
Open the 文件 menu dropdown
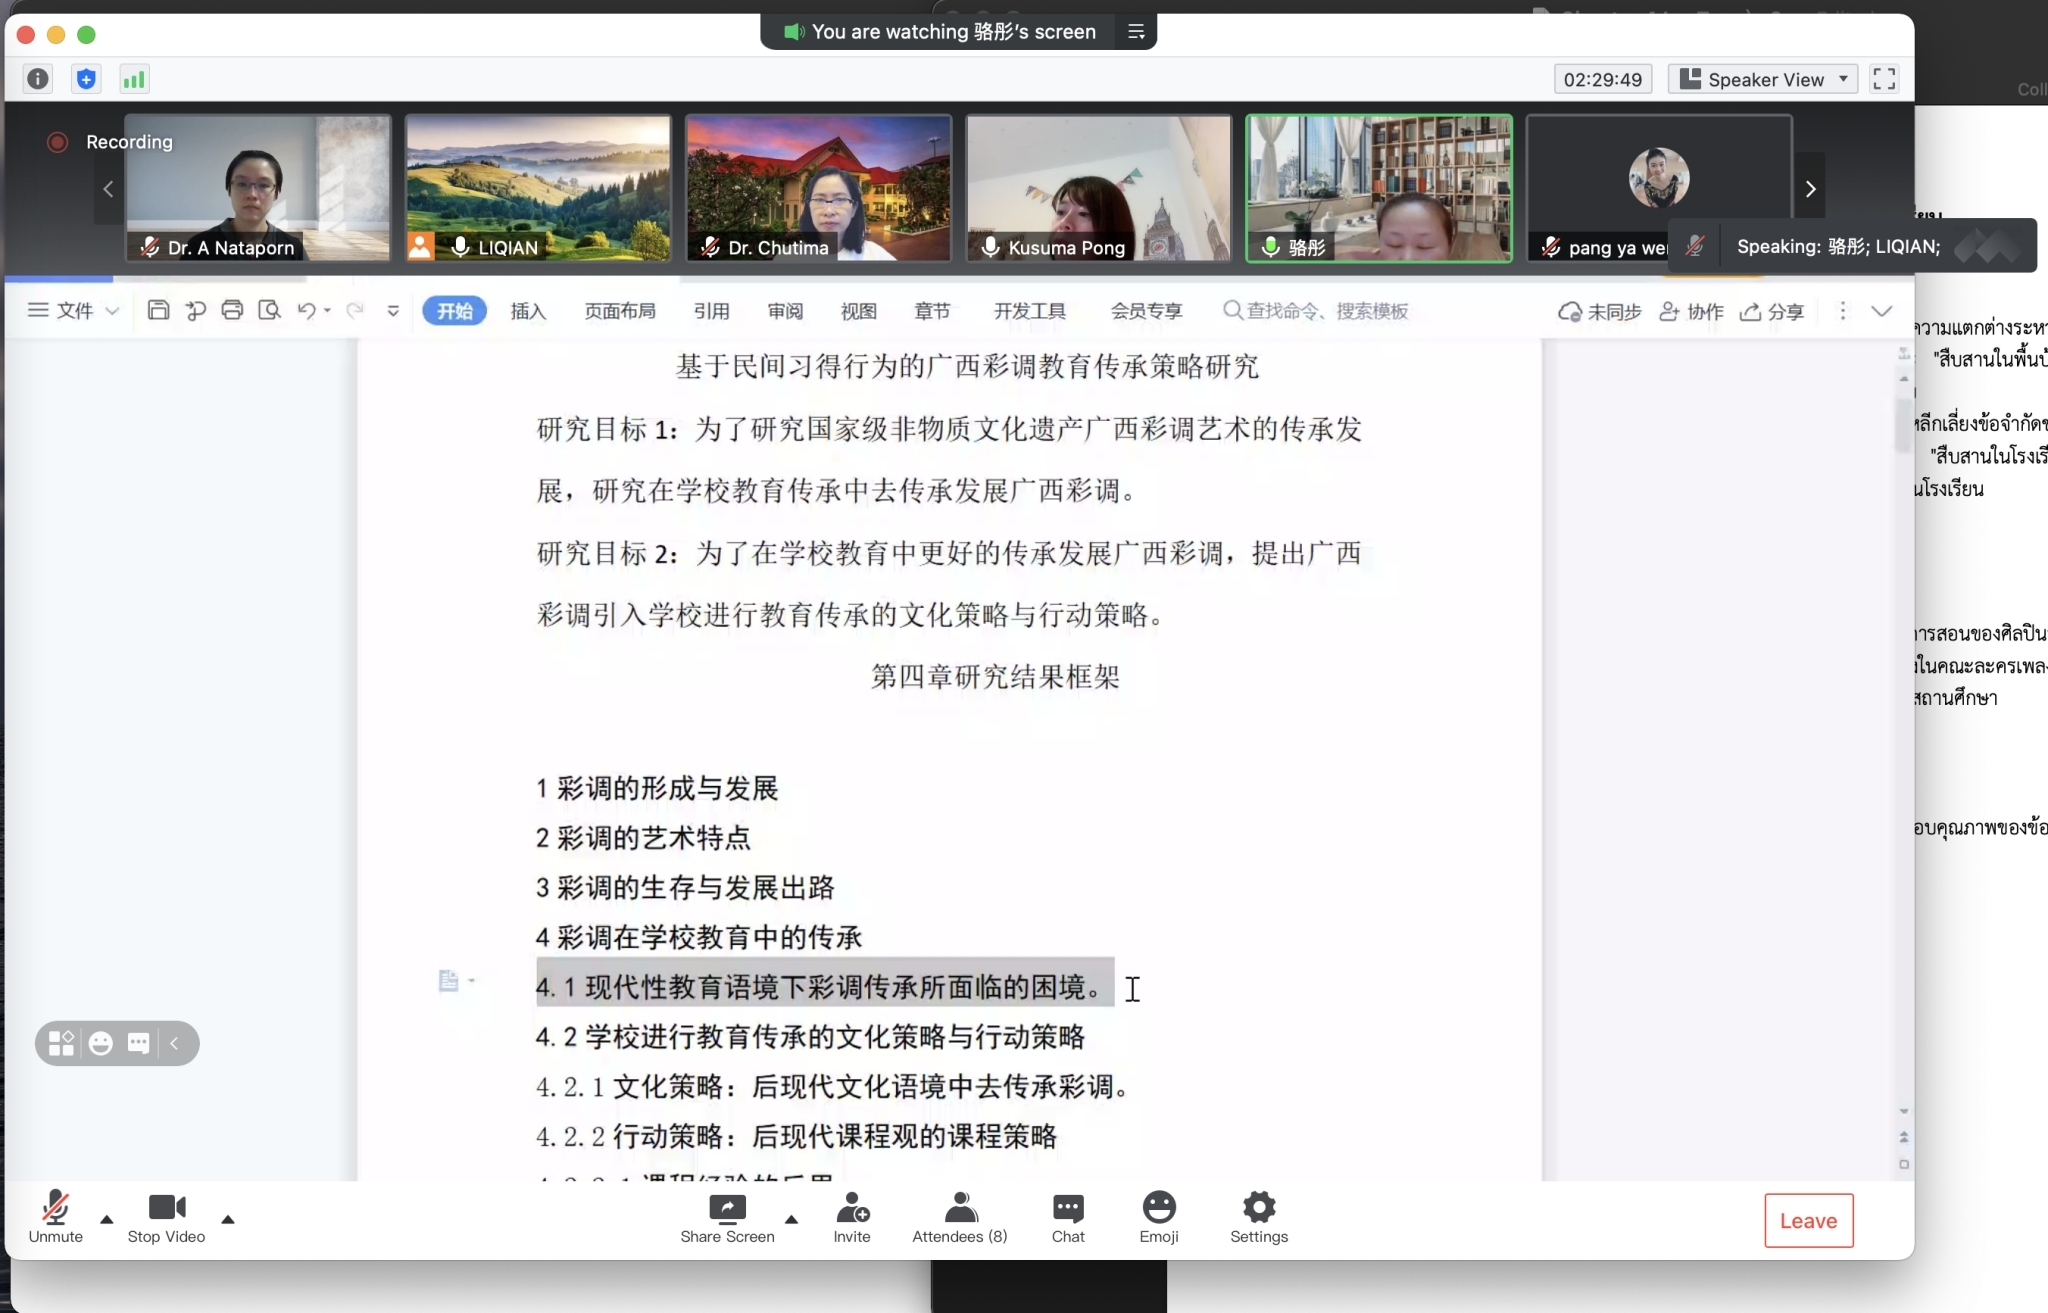pos(73,310)
